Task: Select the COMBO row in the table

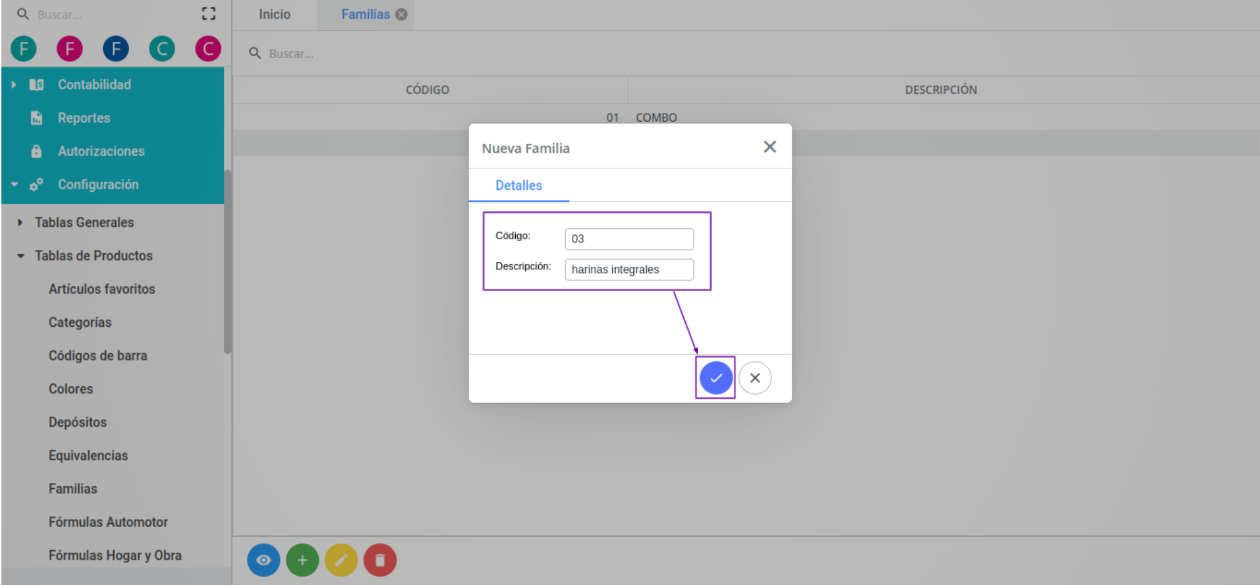Action: (746, 117)
